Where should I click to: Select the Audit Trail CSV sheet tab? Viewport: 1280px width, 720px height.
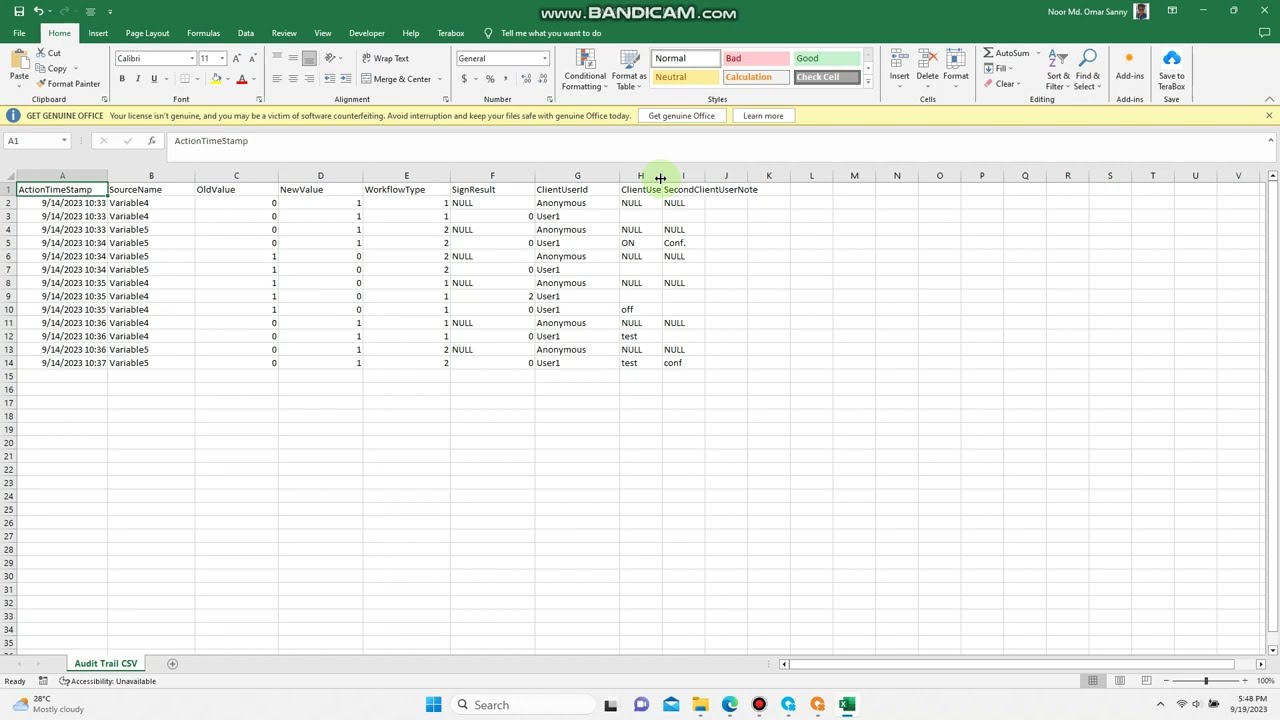(106, 664)
